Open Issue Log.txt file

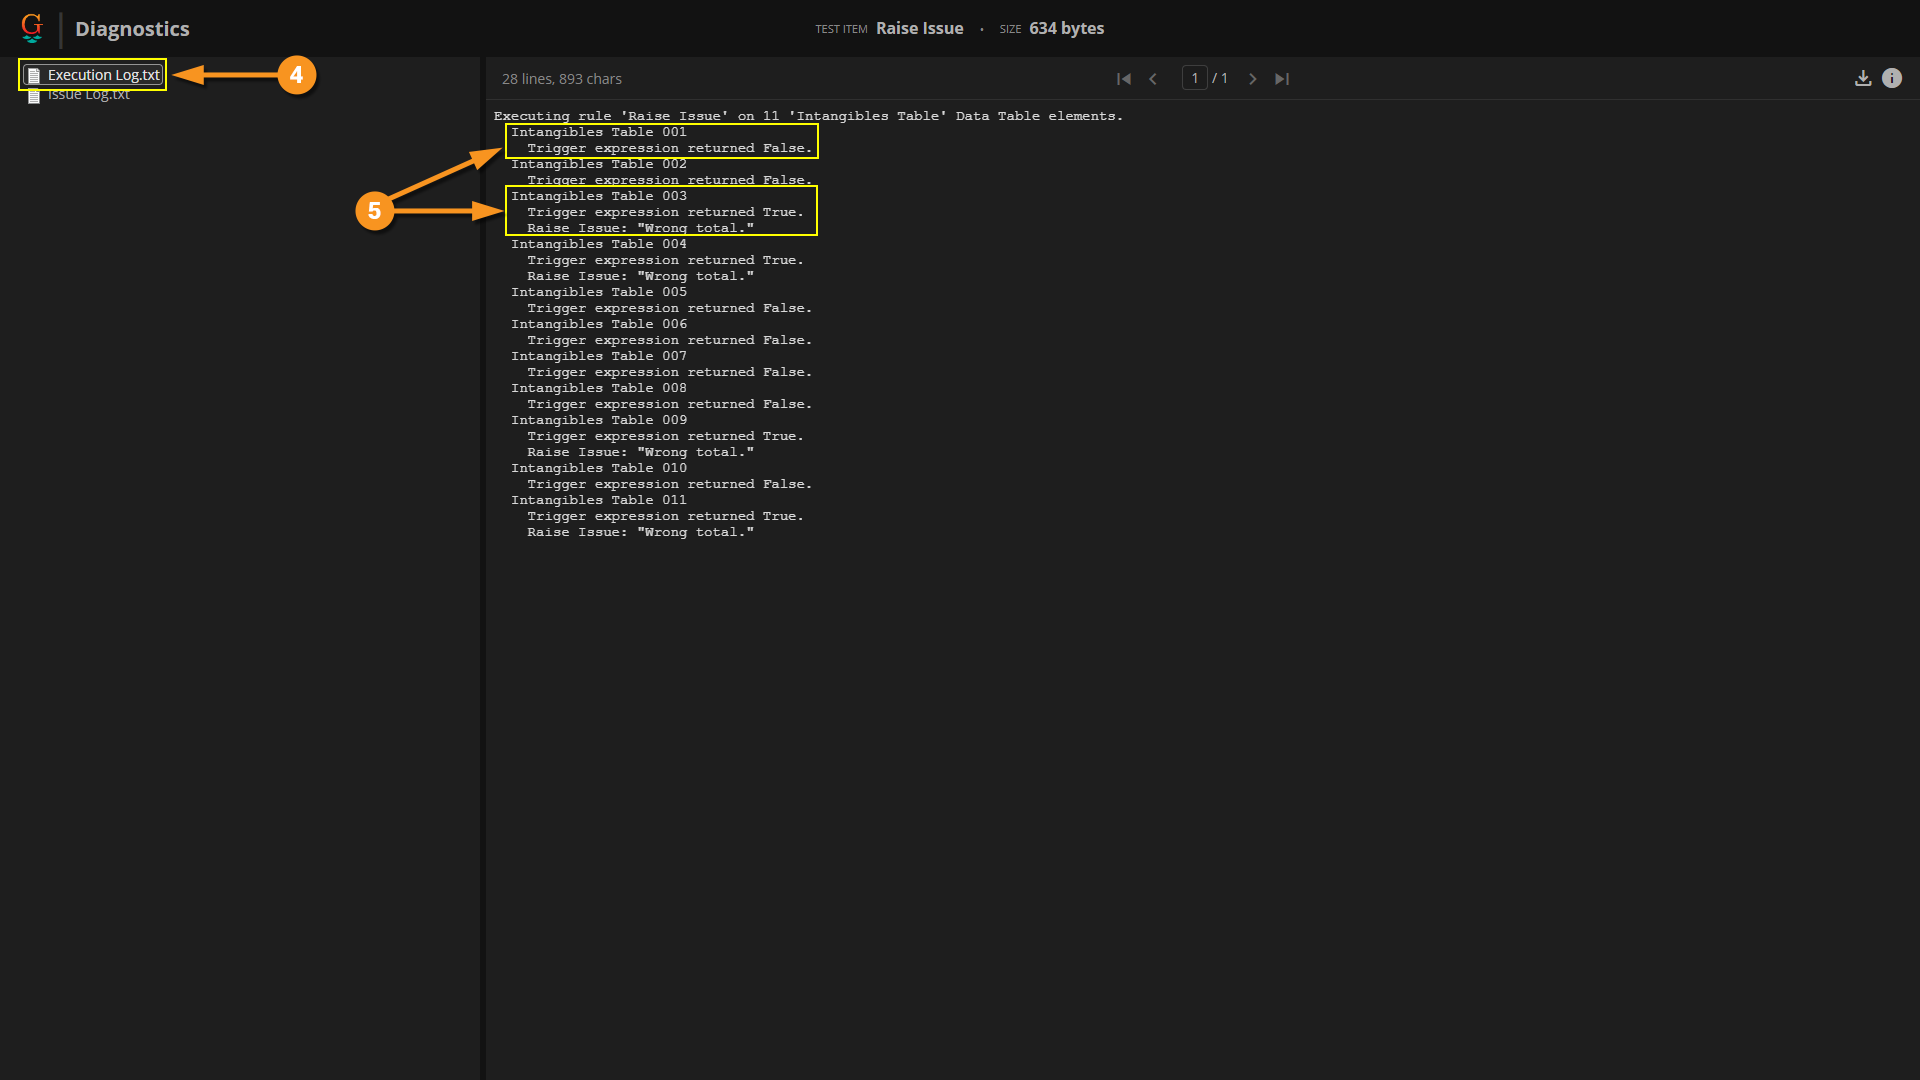pos(89,95)
